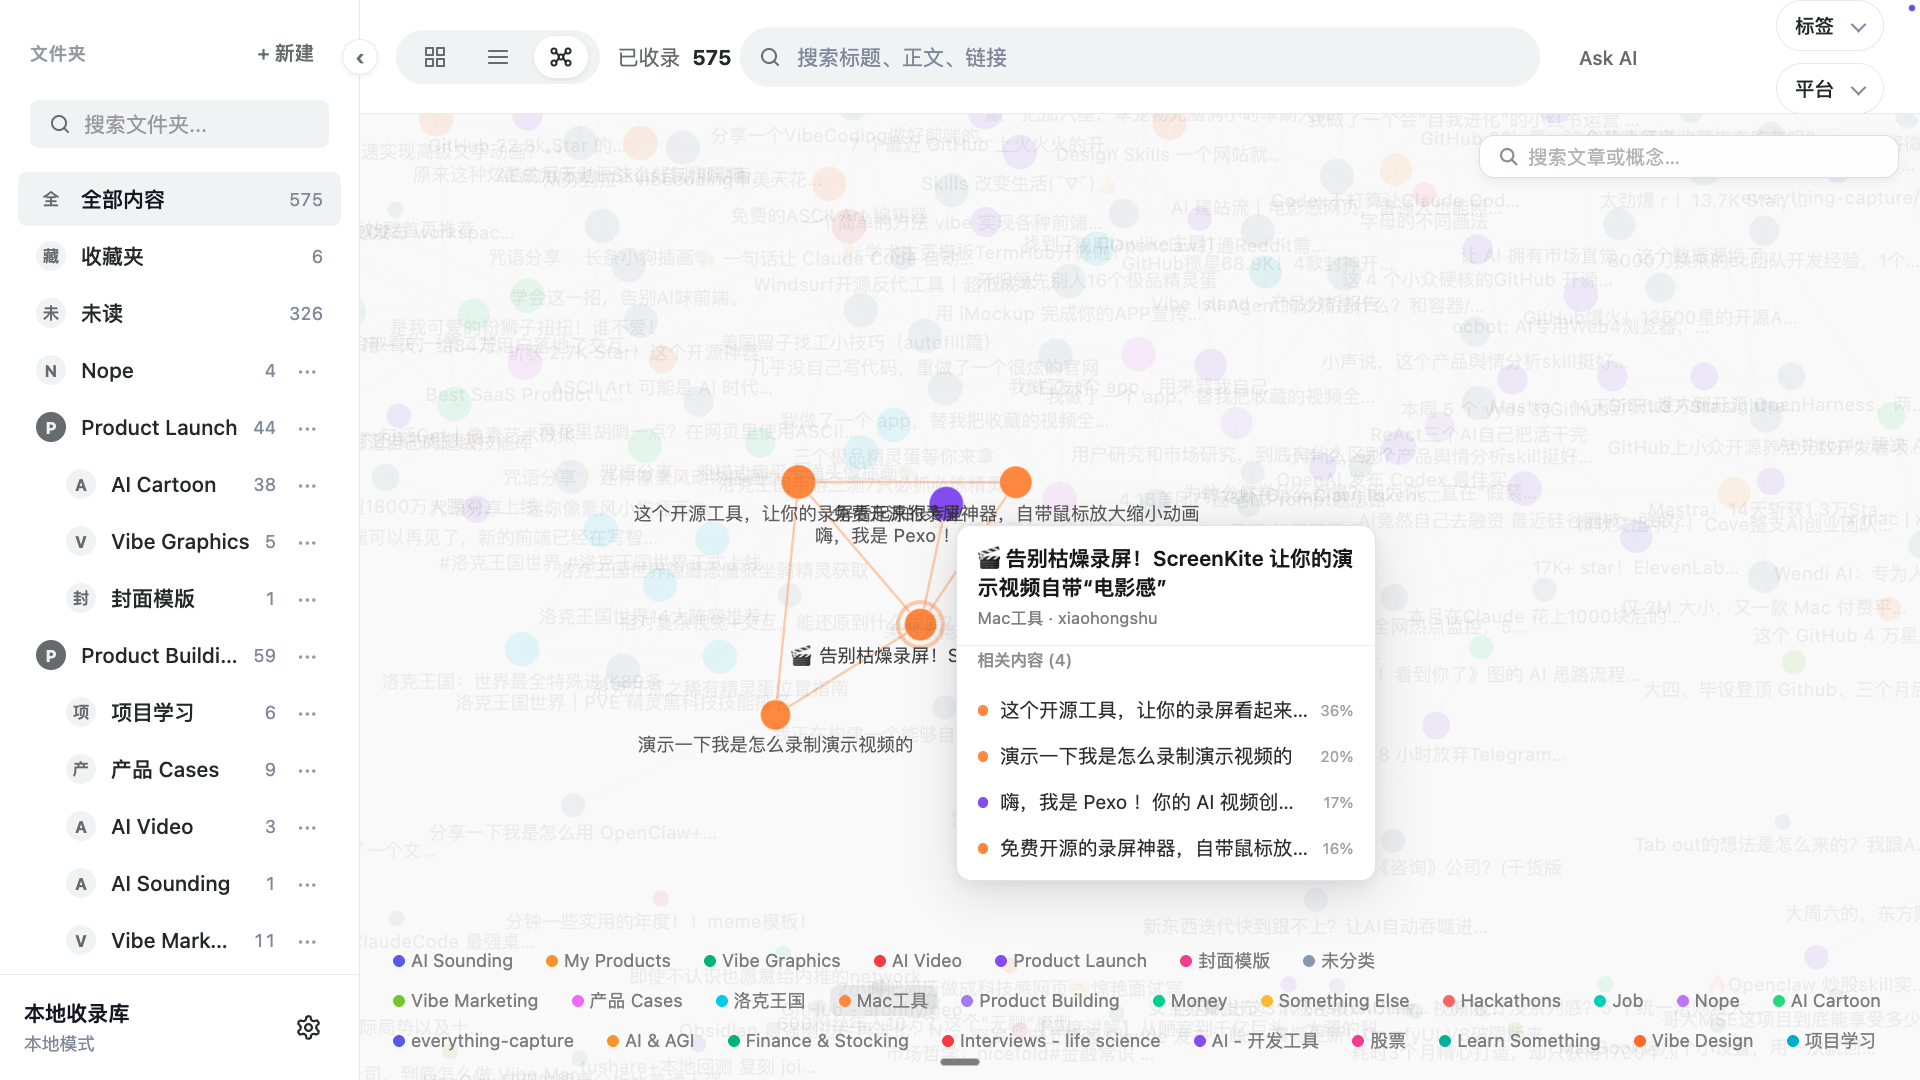This screenshot has height=1080, width=1920.
Task: Select the Vibe Graphics subfolder
Action: 180,542
